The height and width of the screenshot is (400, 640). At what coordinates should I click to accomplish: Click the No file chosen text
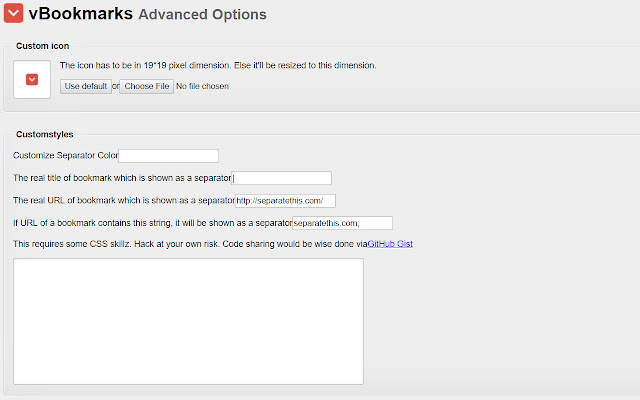[203, 86]
